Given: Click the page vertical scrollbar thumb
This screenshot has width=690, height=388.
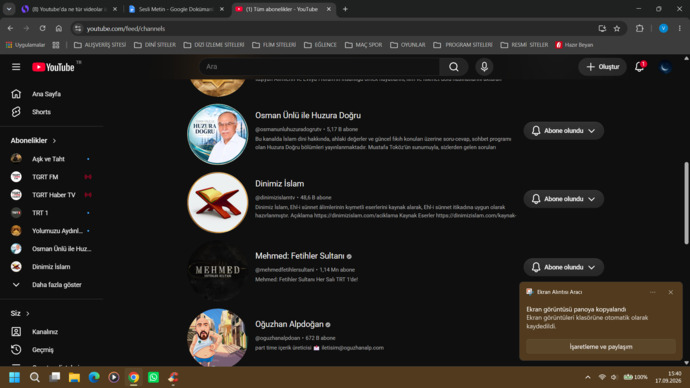Looking at the screenshot, I should click(x=686, y=203).
